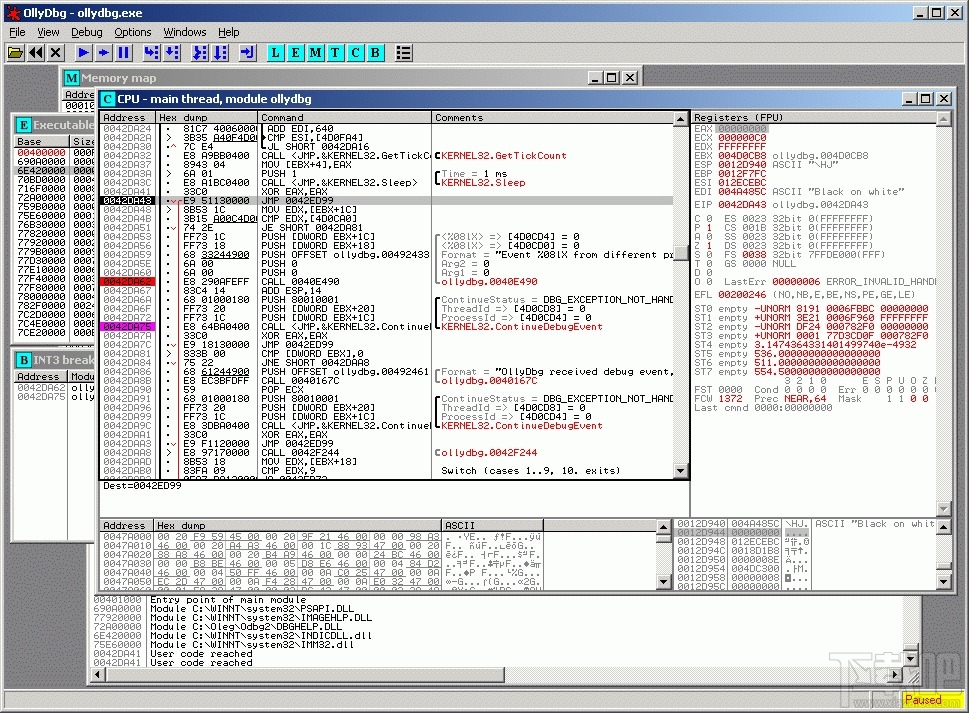
Task: Click the Open file toolbar icon
Action: coord(15,52)
